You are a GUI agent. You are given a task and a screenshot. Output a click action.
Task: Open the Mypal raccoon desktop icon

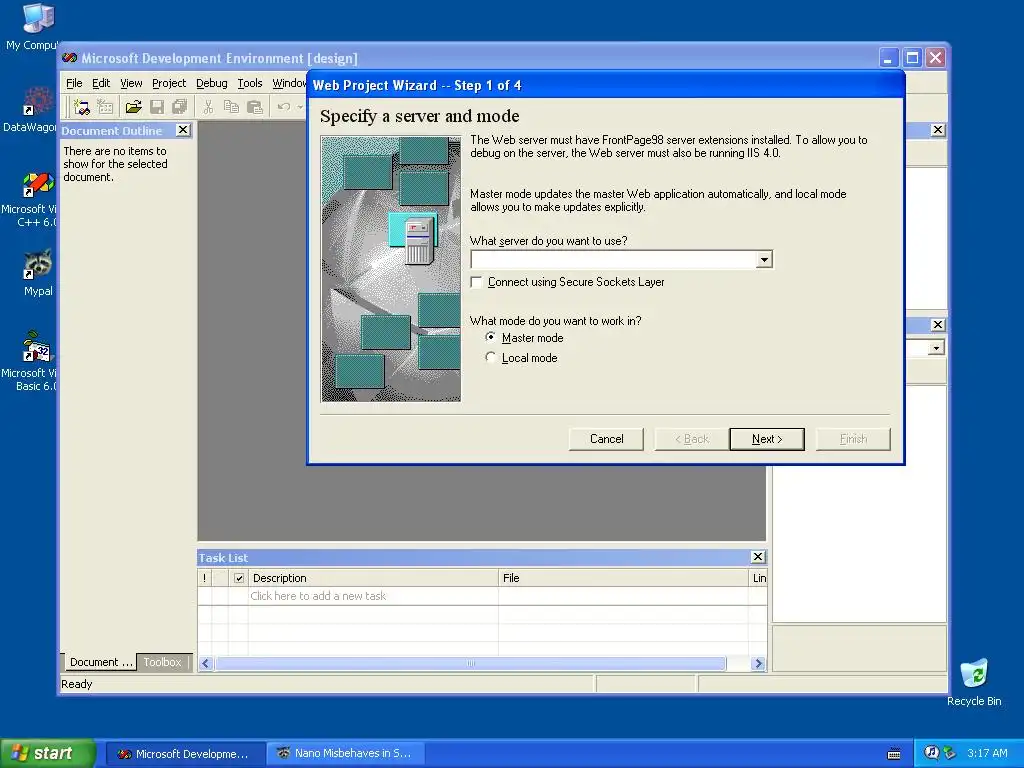point(38,273)
